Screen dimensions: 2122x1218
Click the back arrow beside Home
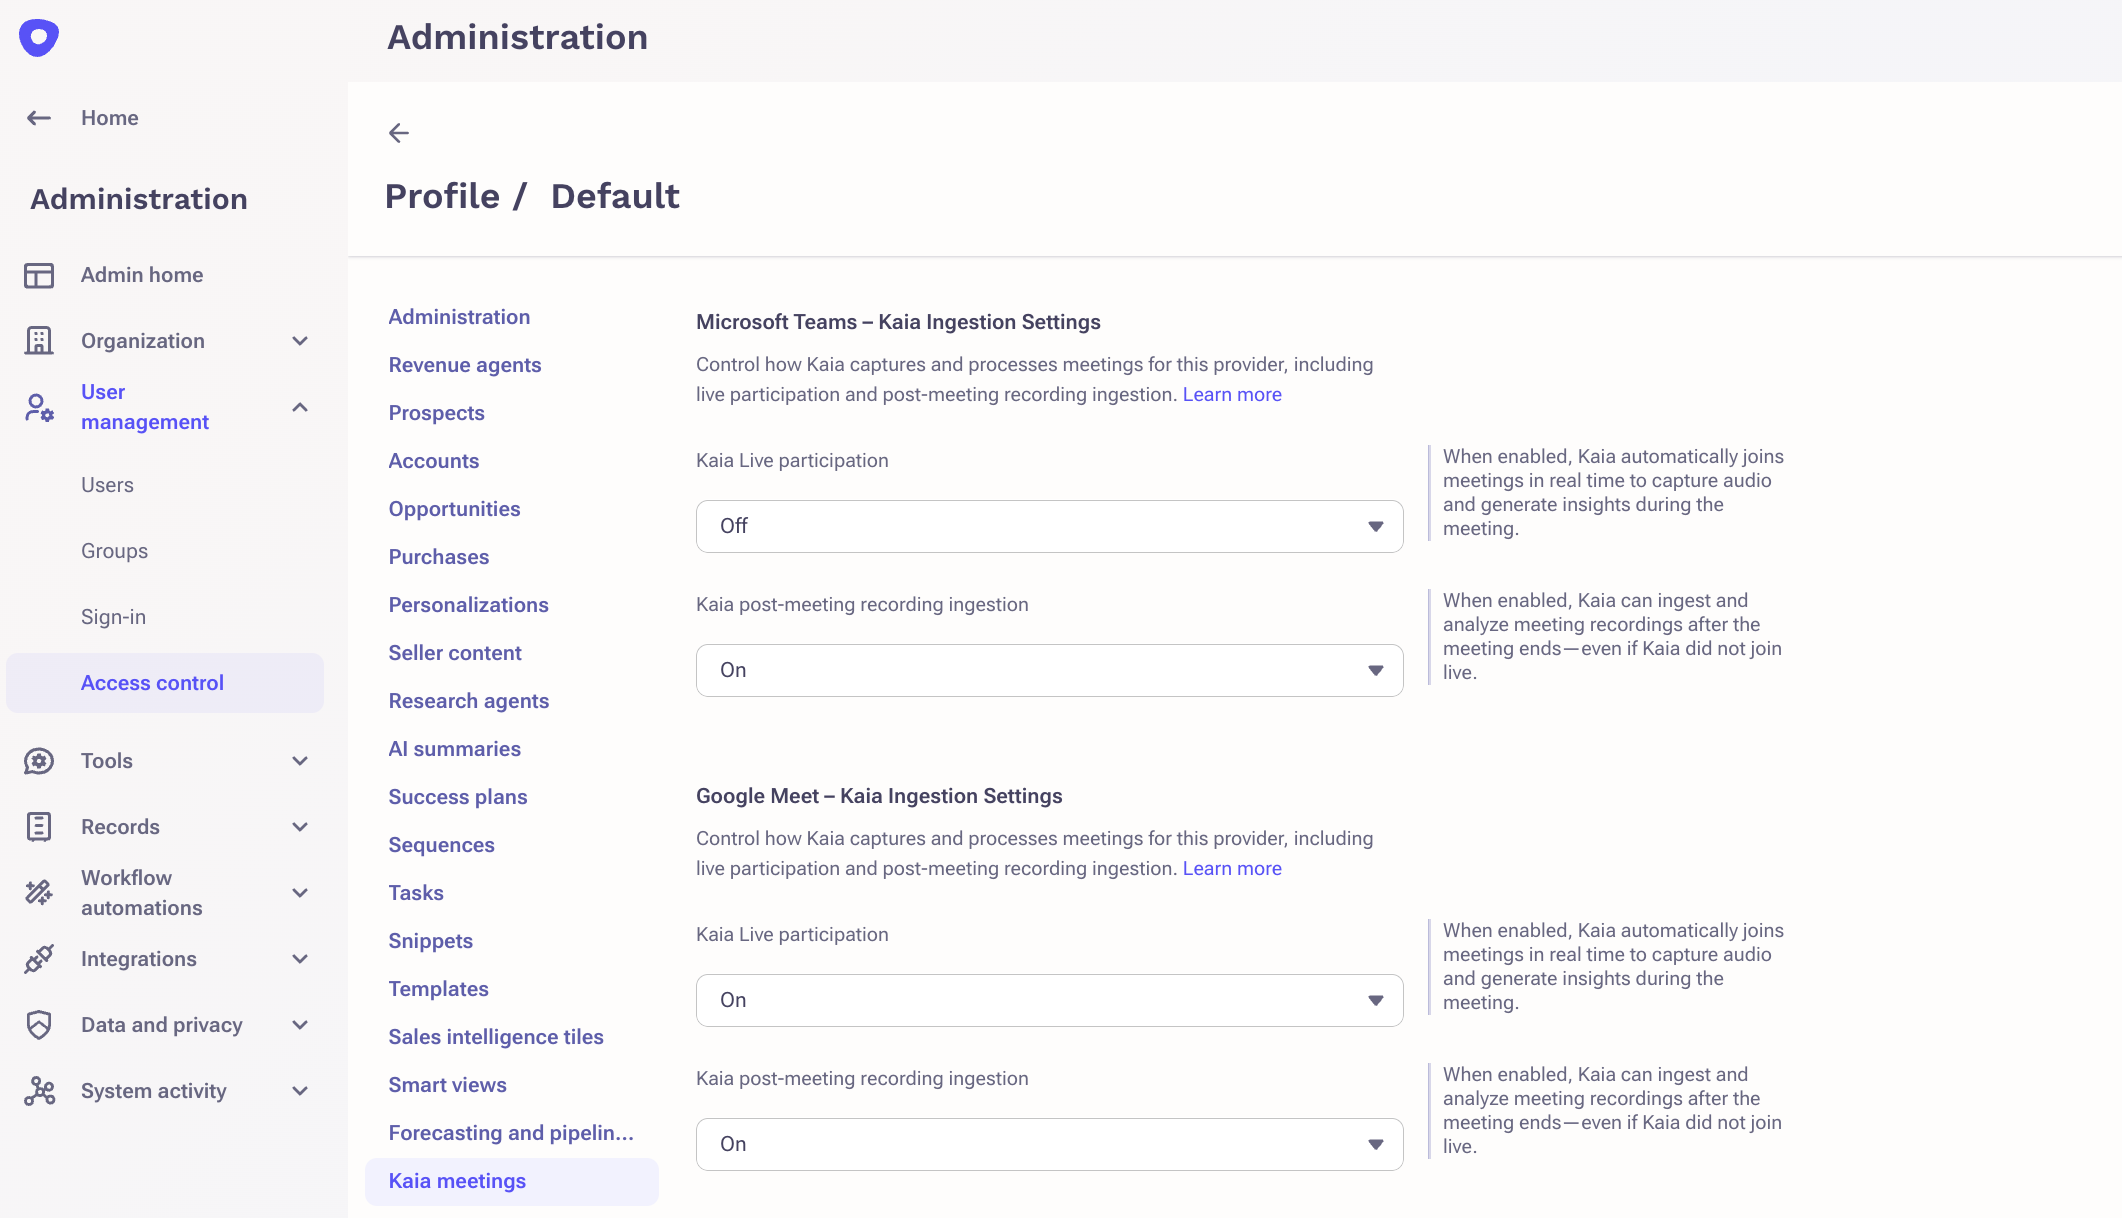pos(39,118)
